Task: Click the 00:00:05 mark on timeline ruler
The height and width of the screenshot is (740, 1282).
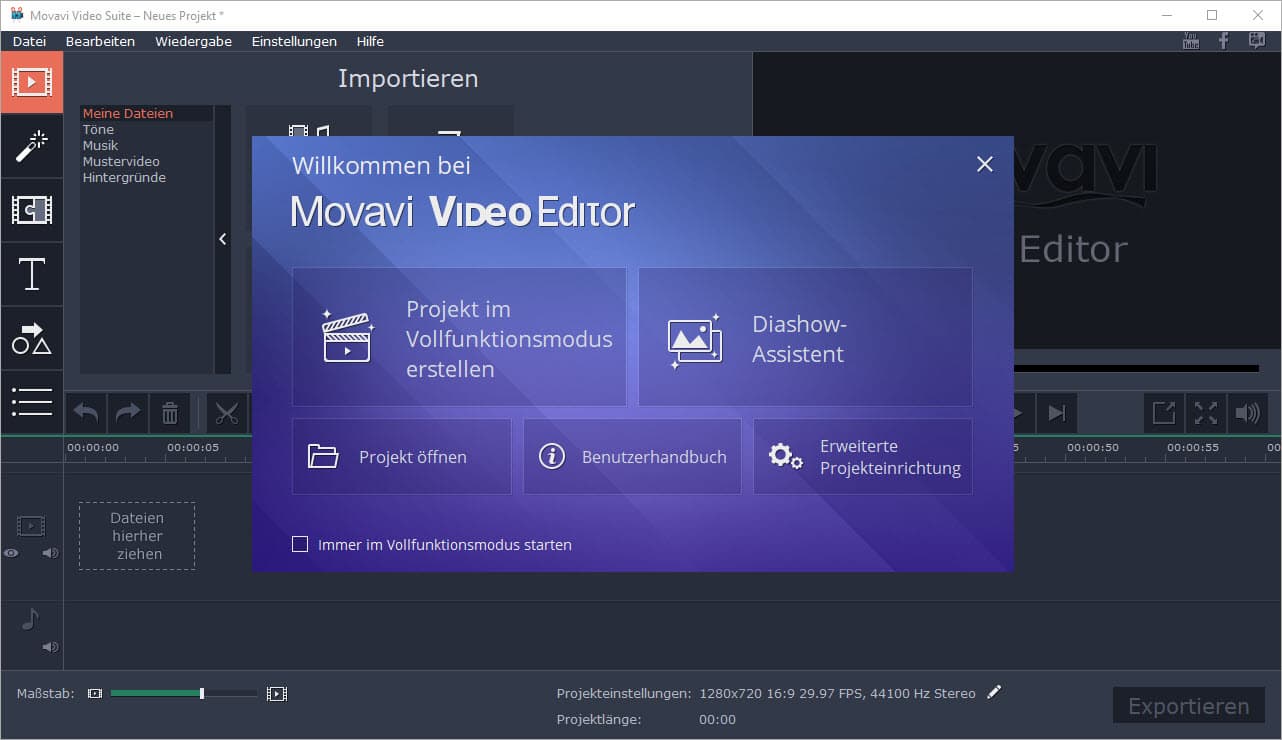Action: (193, 447)
